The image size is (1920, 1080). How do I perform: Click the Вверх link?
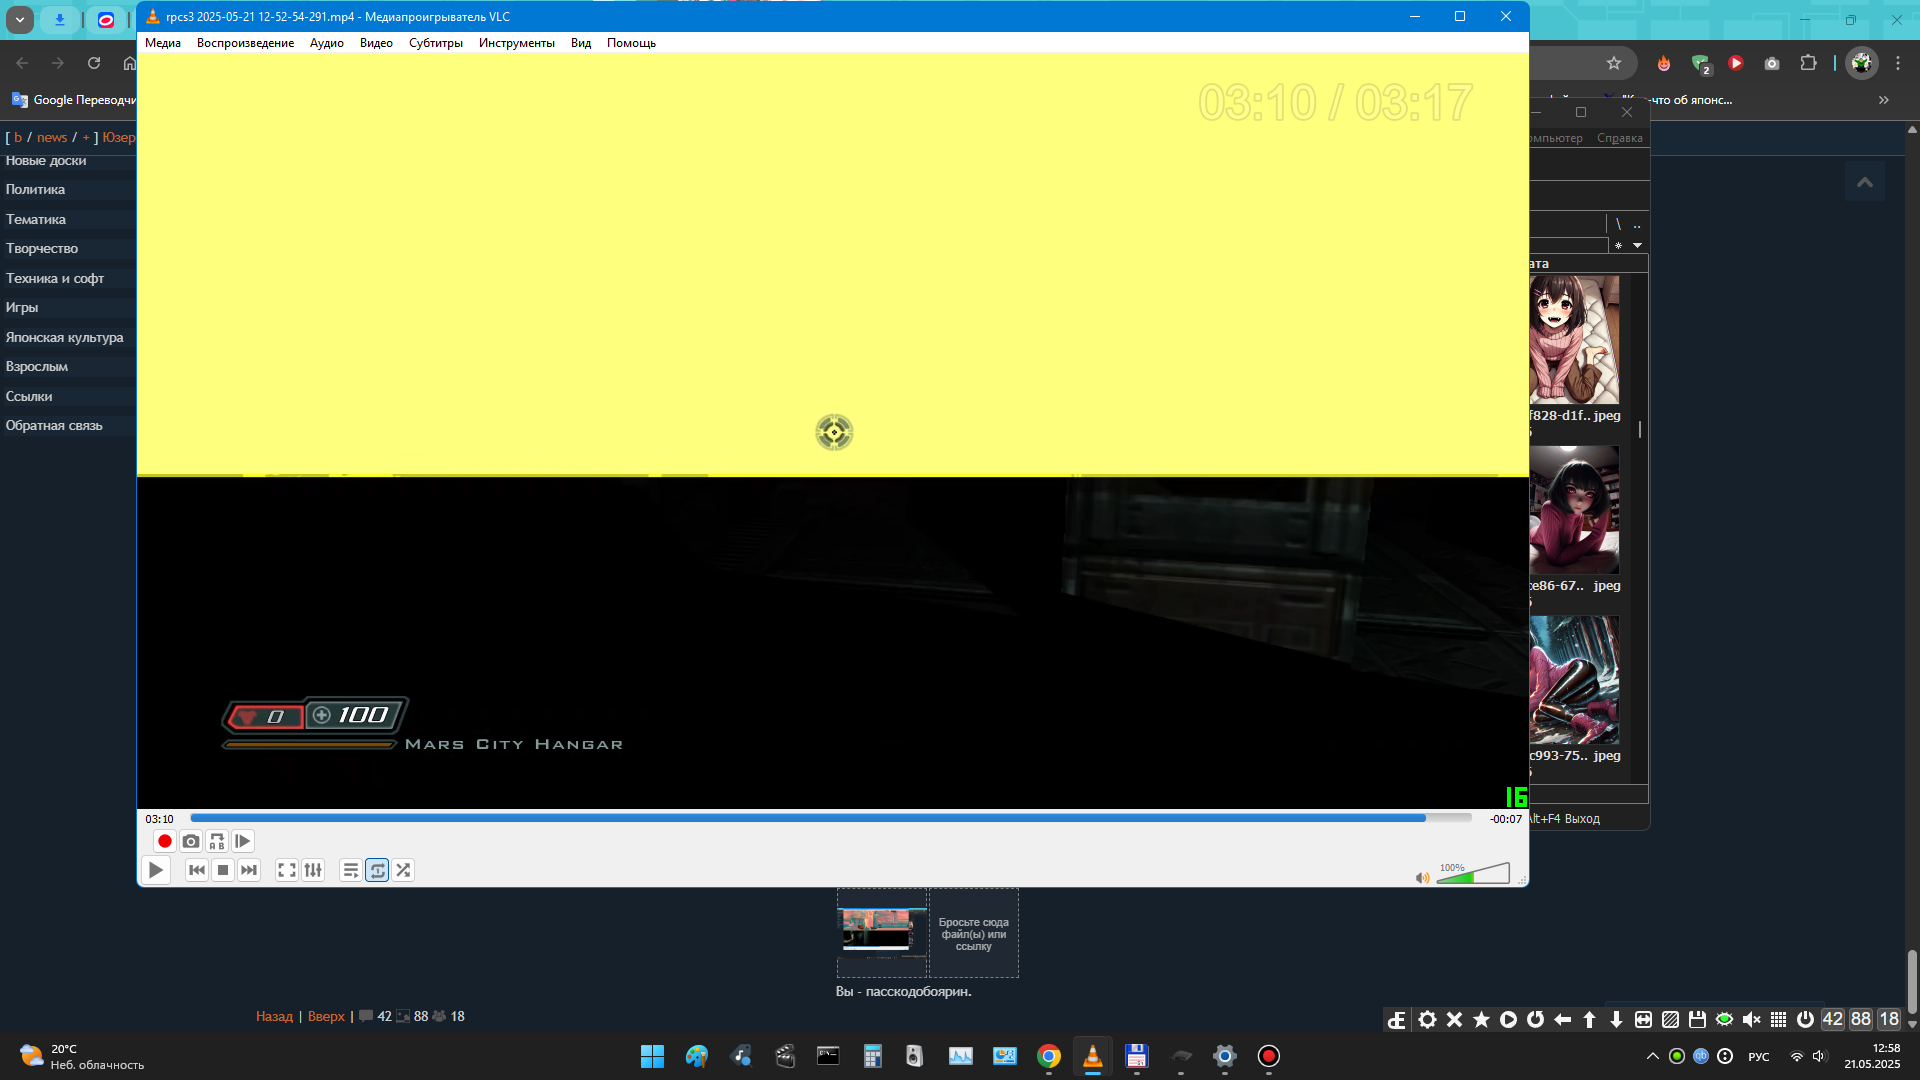[326, 1016]
